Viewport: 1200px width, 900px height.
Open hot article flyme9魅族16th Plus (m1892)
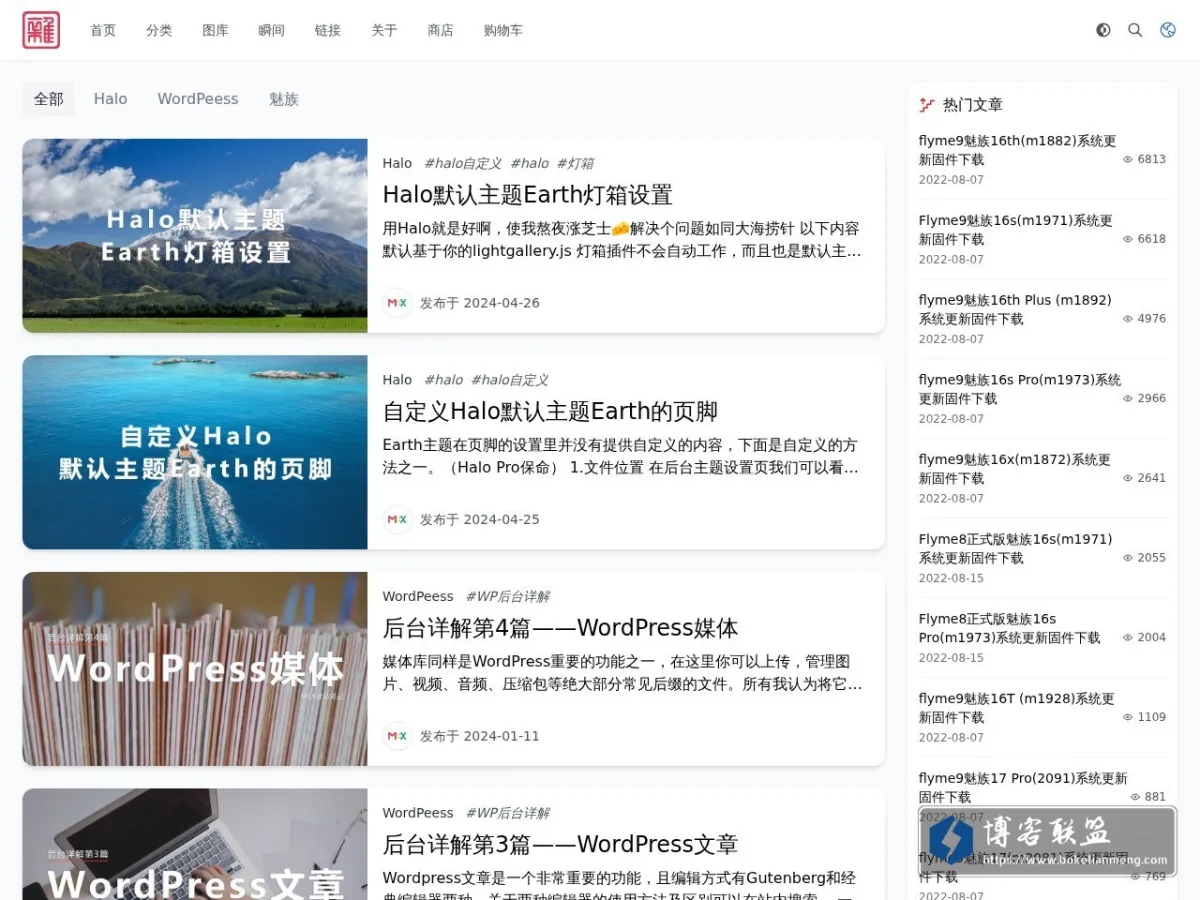click(1015, 309)
